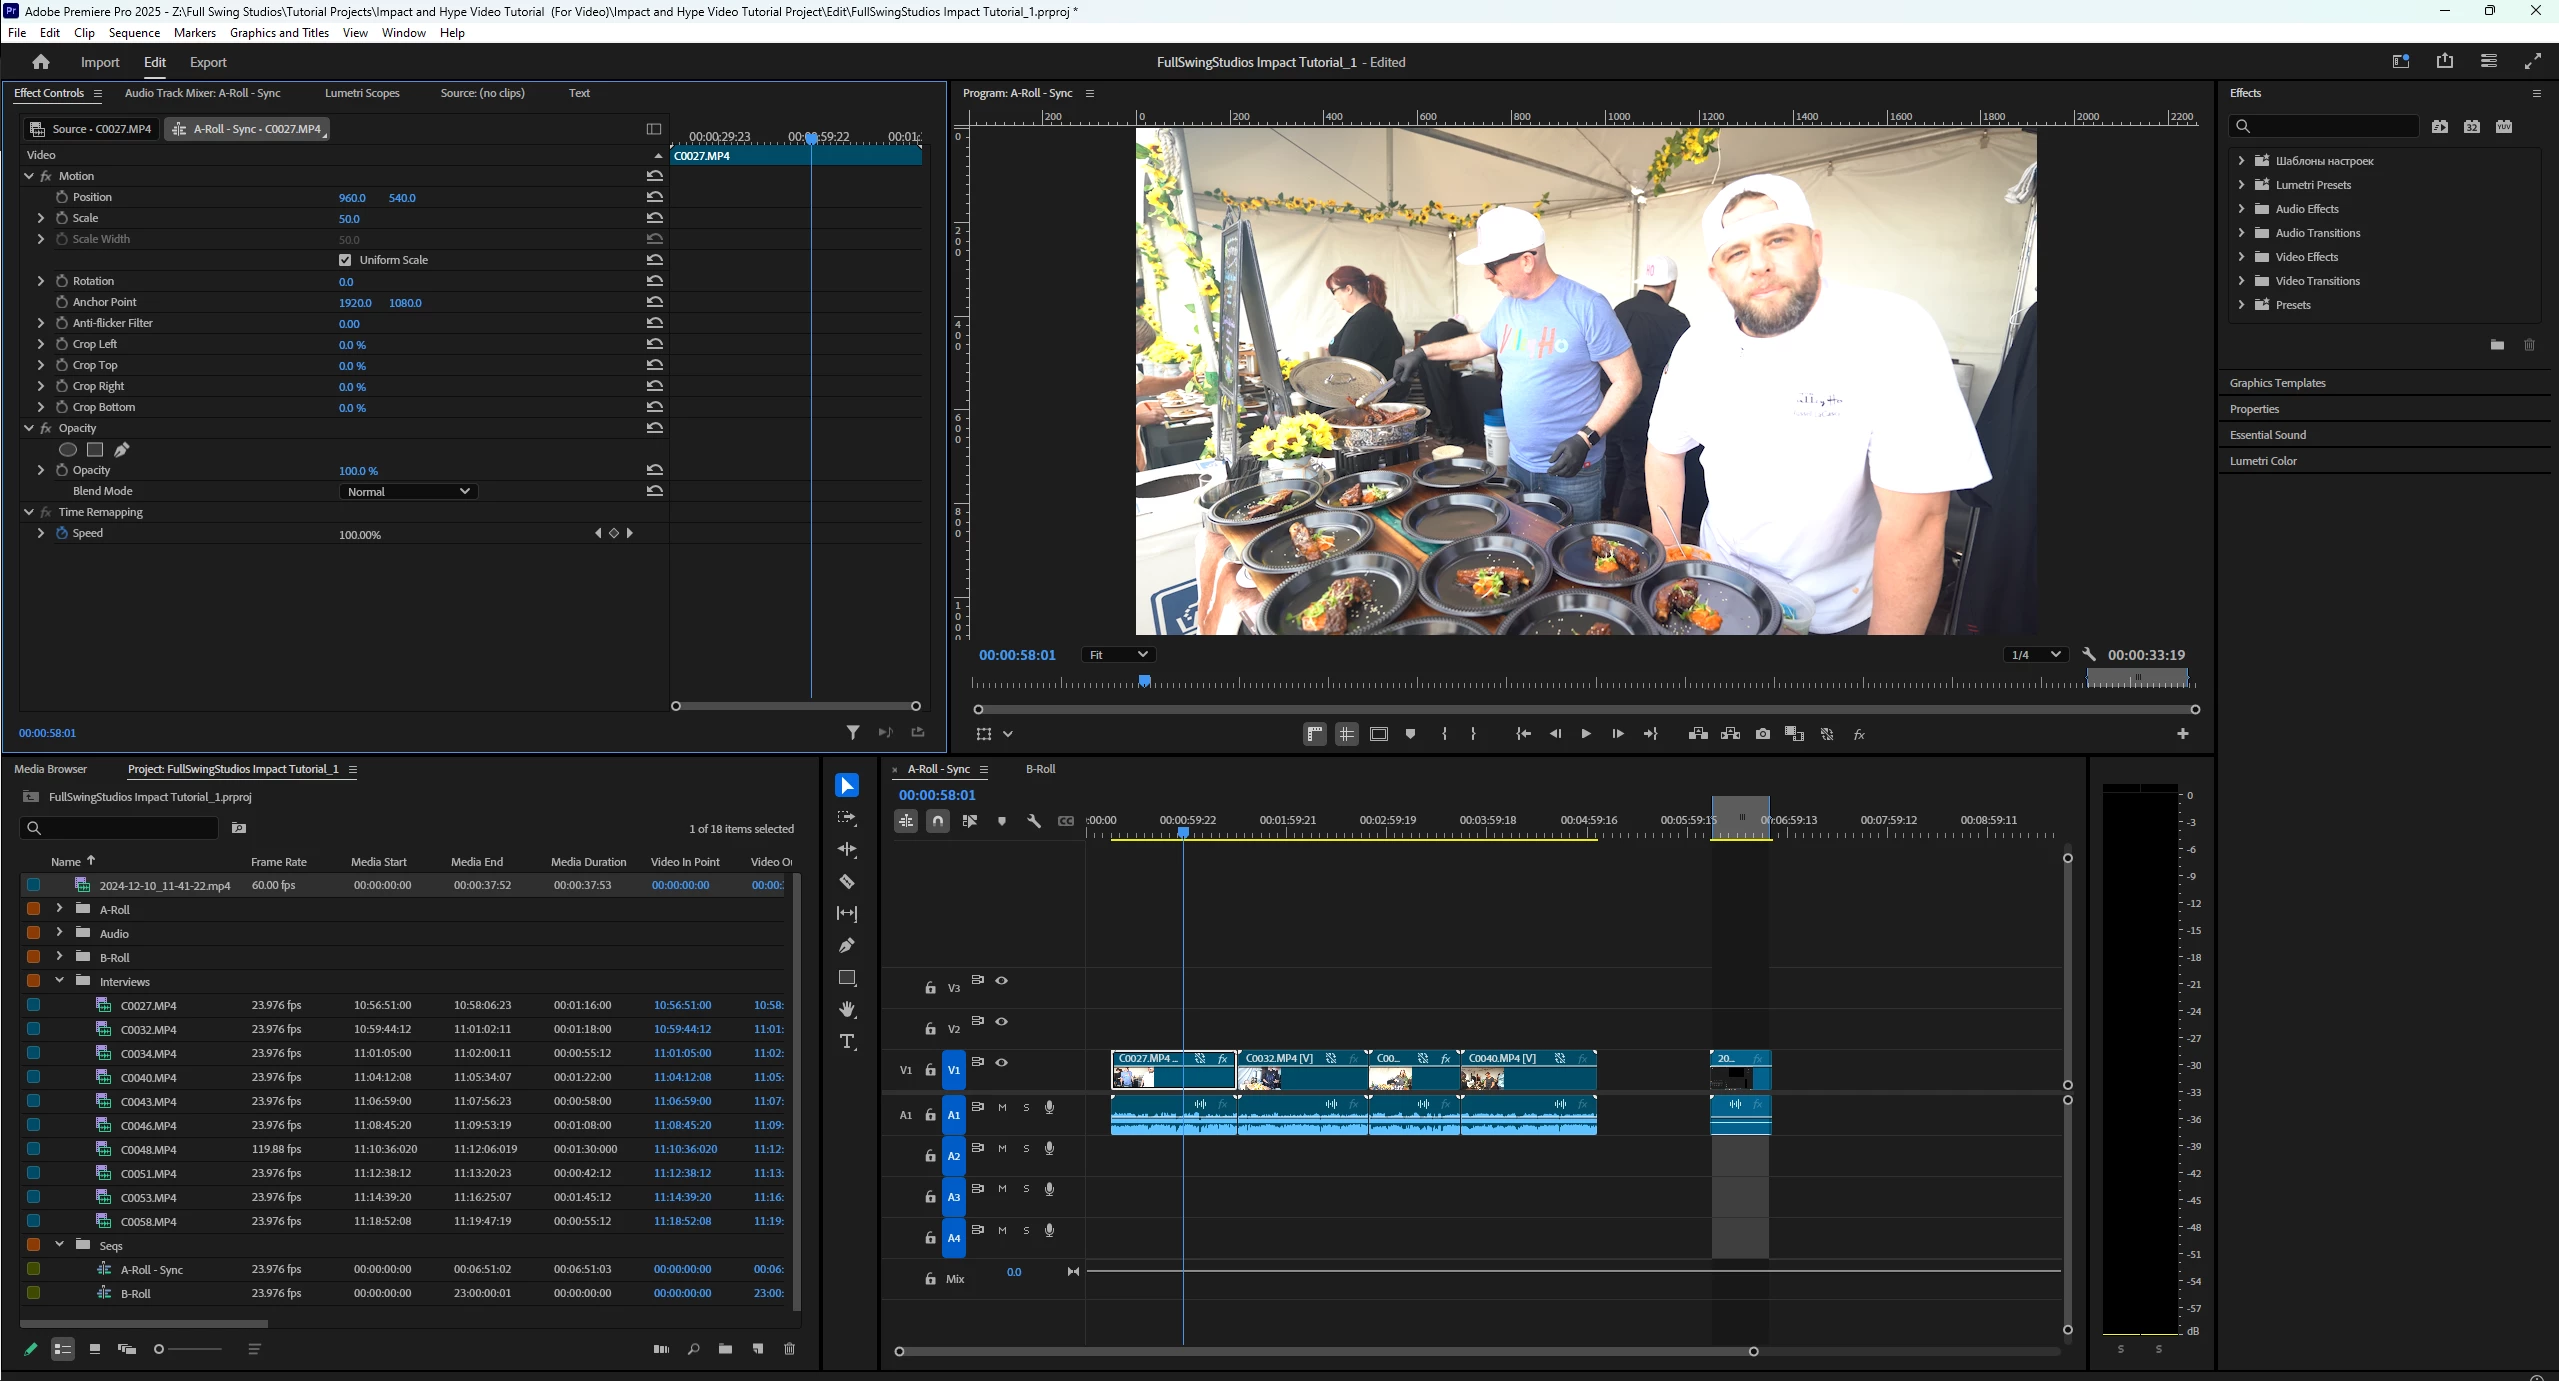Screen dimensions: 2559x1381
Task: Select the Ripple Edit tool
Action: tap(847, 849)
